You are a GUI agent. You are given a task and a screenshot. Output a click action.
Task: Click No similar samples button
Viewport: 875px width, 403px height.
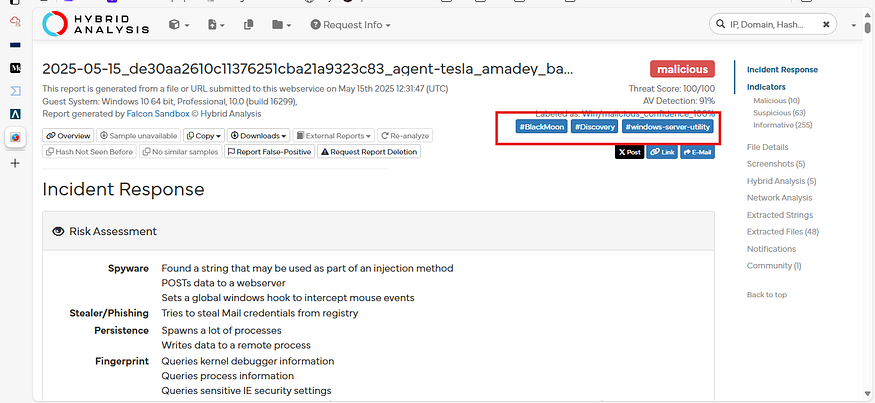point(180,152)
